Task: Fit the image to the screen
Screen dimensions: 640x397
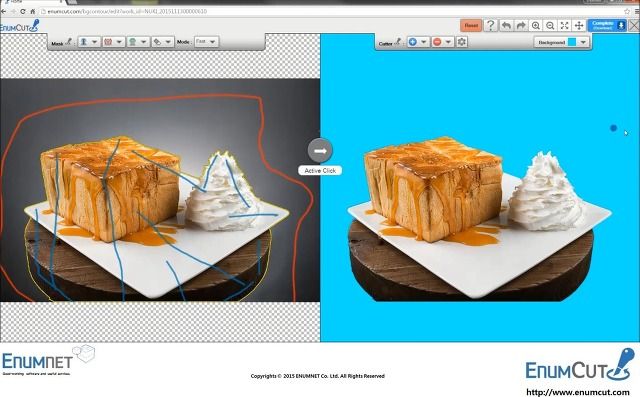Action: [564, 25]
